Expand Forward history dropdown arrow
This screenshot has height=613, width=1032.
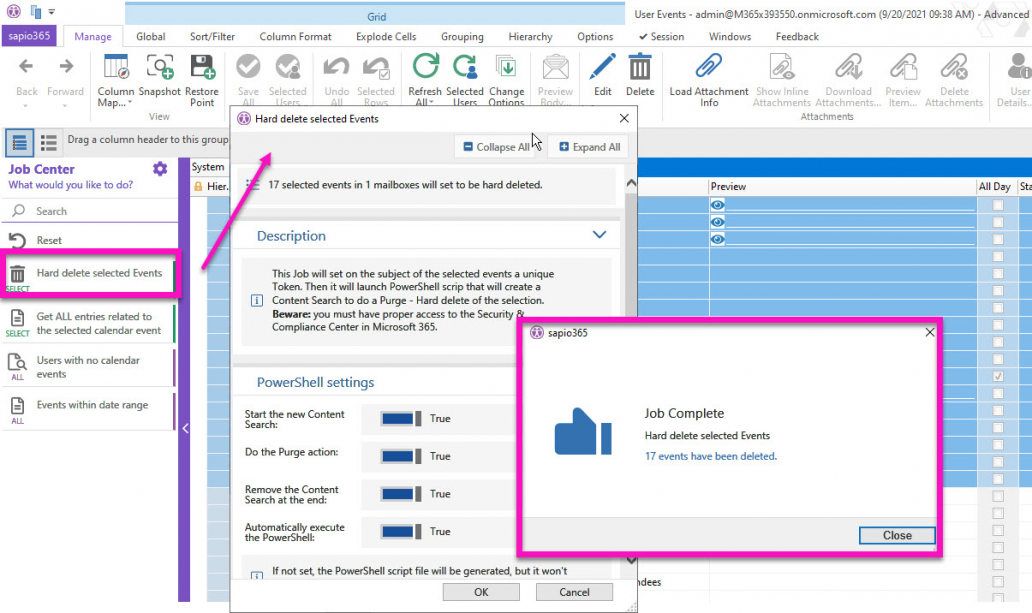(66, 105)
